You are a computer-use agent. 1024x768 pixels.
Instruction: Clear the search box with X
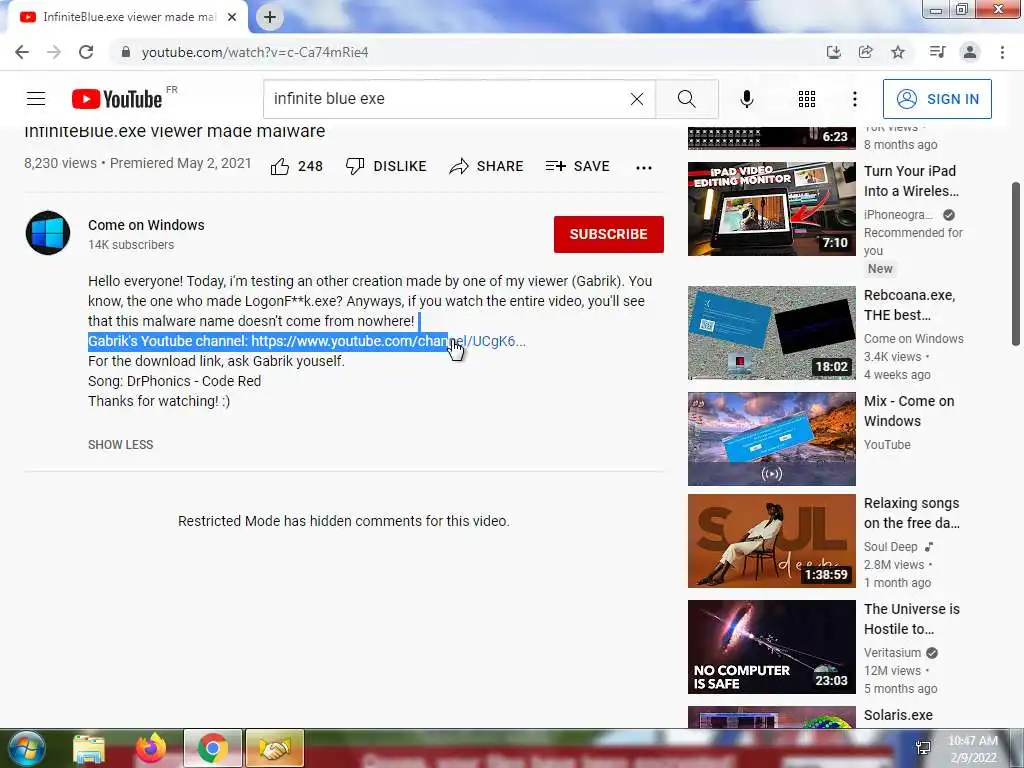(637, 99)
